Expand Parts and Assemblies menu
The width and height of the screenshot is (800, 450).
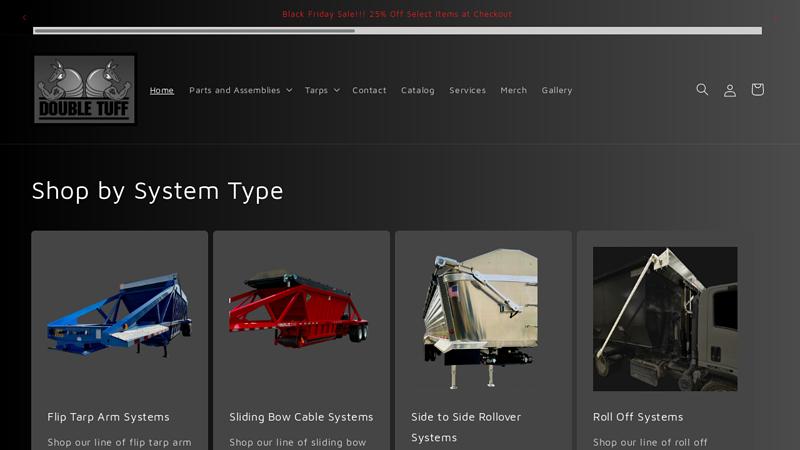click(x=240, y=90)
